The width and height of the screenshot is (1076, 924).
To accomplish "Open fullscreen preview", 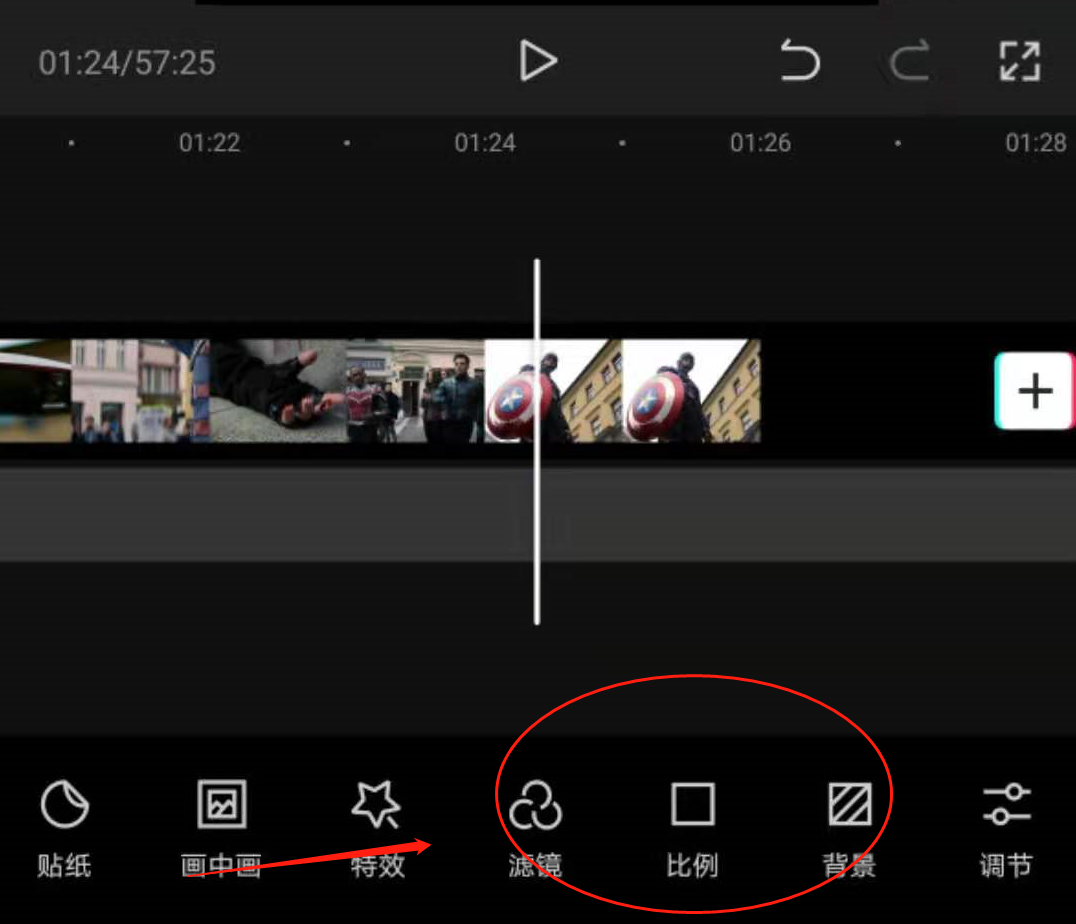I will click(x=1020, y=60).
